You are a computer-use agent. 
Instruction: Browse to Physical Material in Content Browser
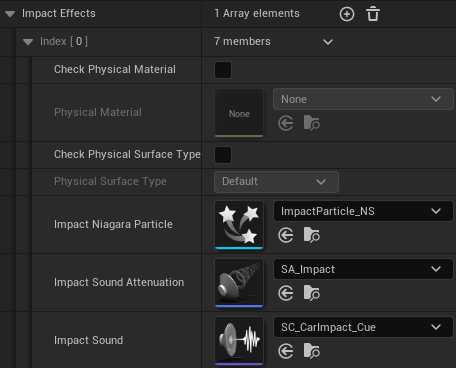coord(312,123)
